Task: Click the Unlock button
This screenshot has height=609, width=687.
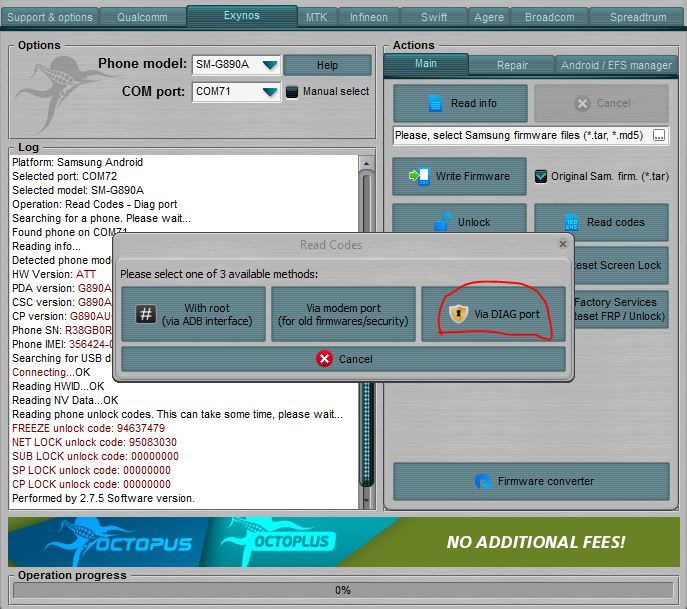Action: 459,218
